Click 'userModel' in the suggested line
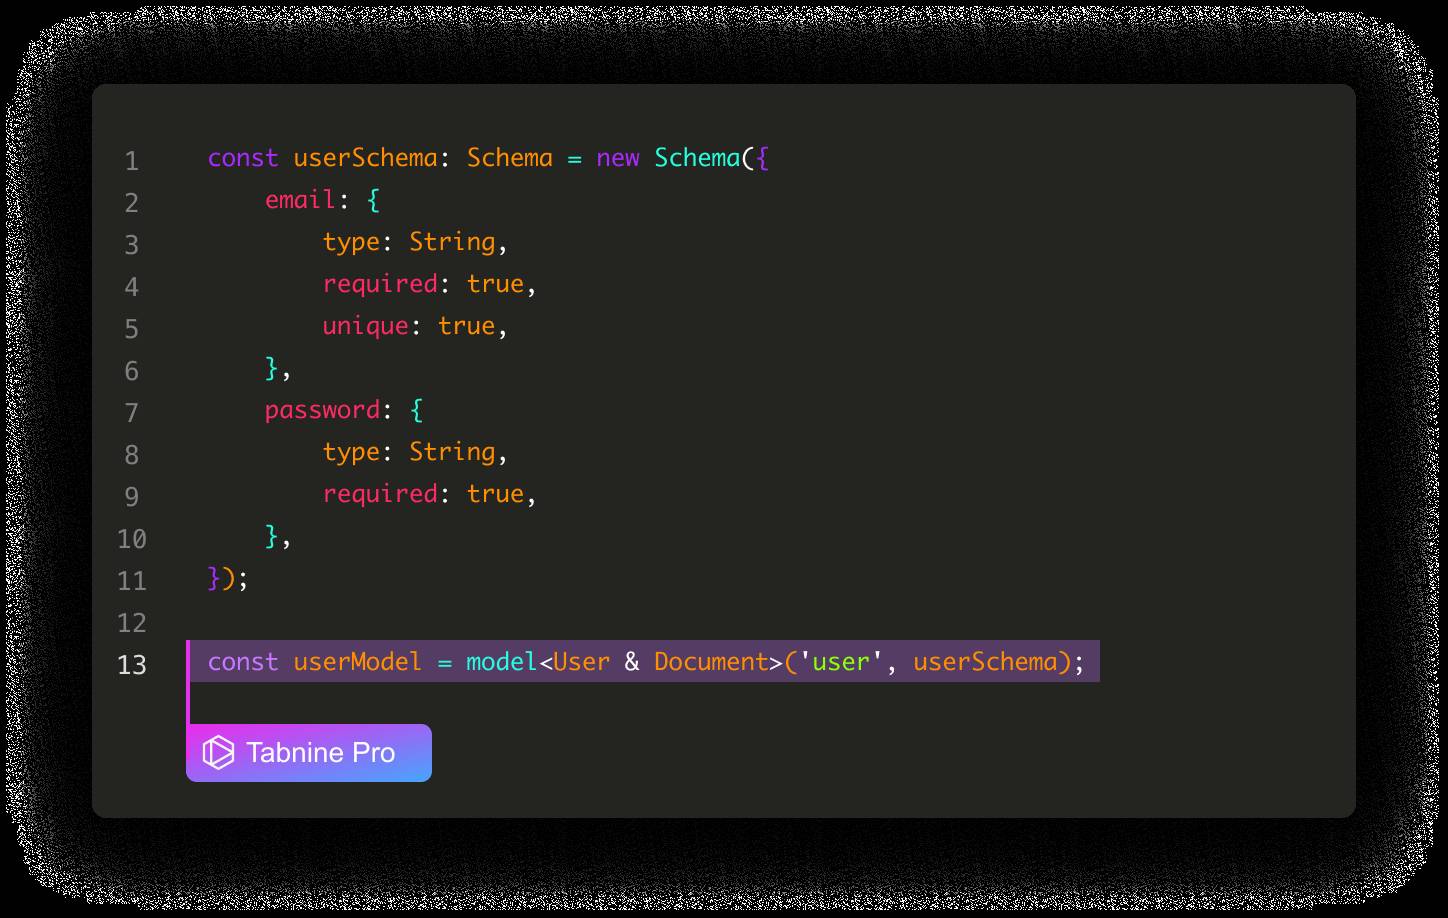This screenshot has width=1448, height=918. (358, 662)
